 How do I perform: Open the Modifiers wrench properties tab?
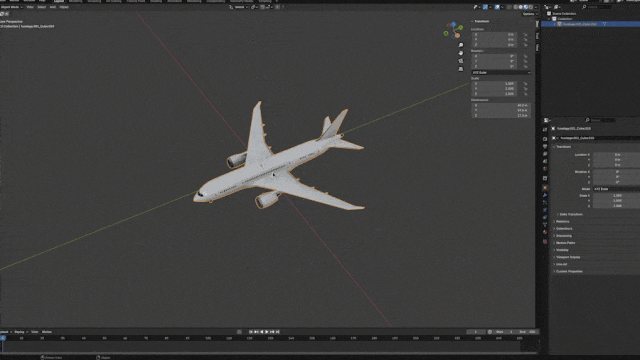(545, 195)
